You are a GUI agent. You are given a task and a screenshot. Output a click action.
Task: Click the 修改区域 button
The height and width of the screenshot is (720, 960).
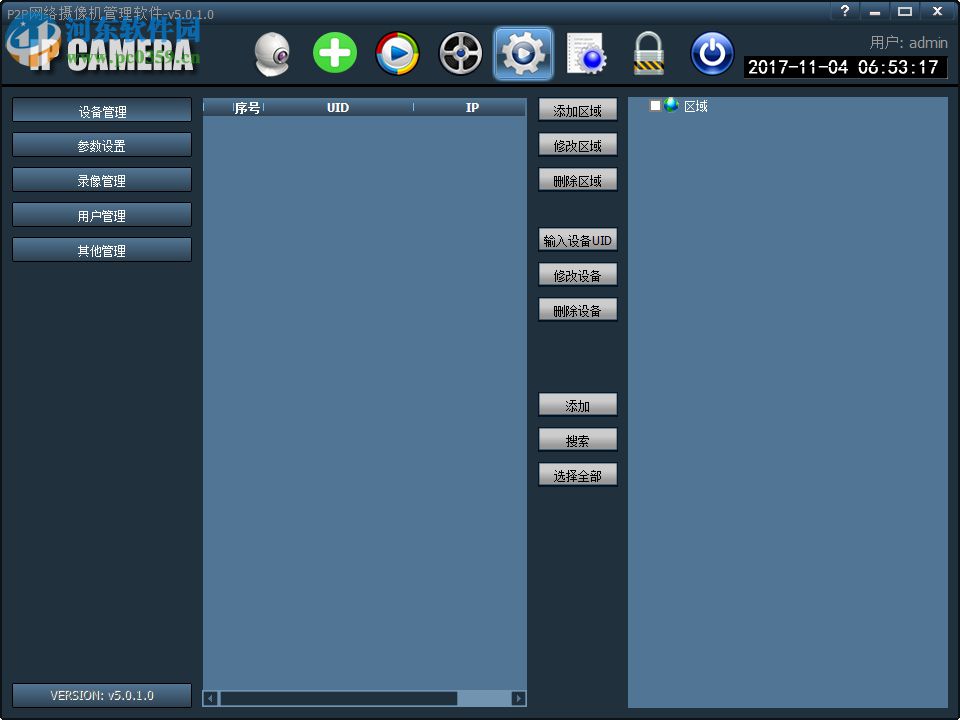[577, 146]
